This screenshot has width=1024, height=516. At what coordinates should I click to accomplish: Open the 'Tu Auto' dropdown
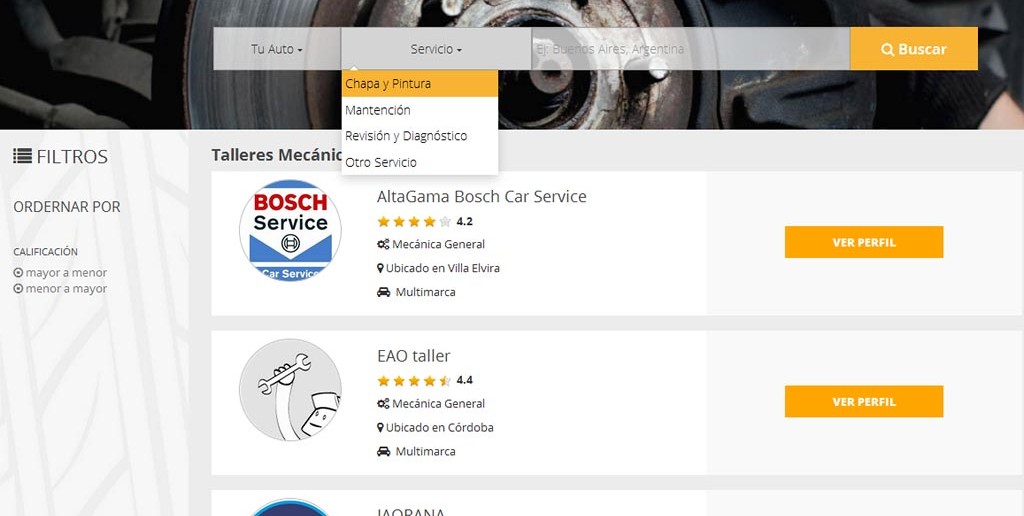[x=276, y=49]
